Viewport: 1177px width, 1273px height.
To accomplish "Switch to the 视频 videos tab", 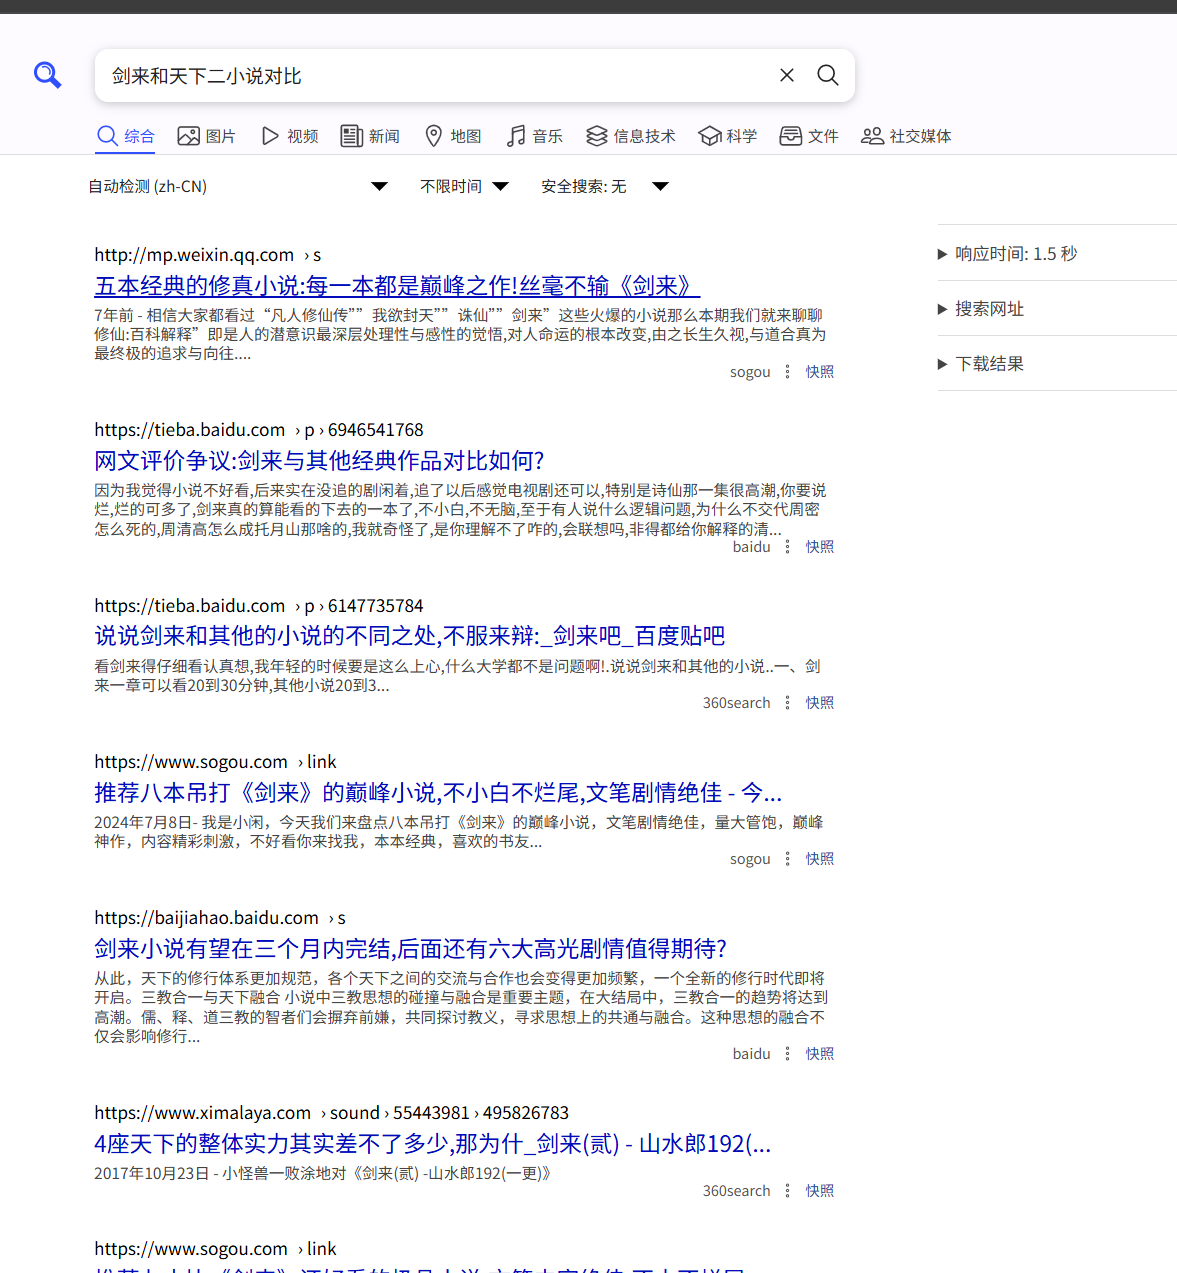I will [x=290, y=136].
